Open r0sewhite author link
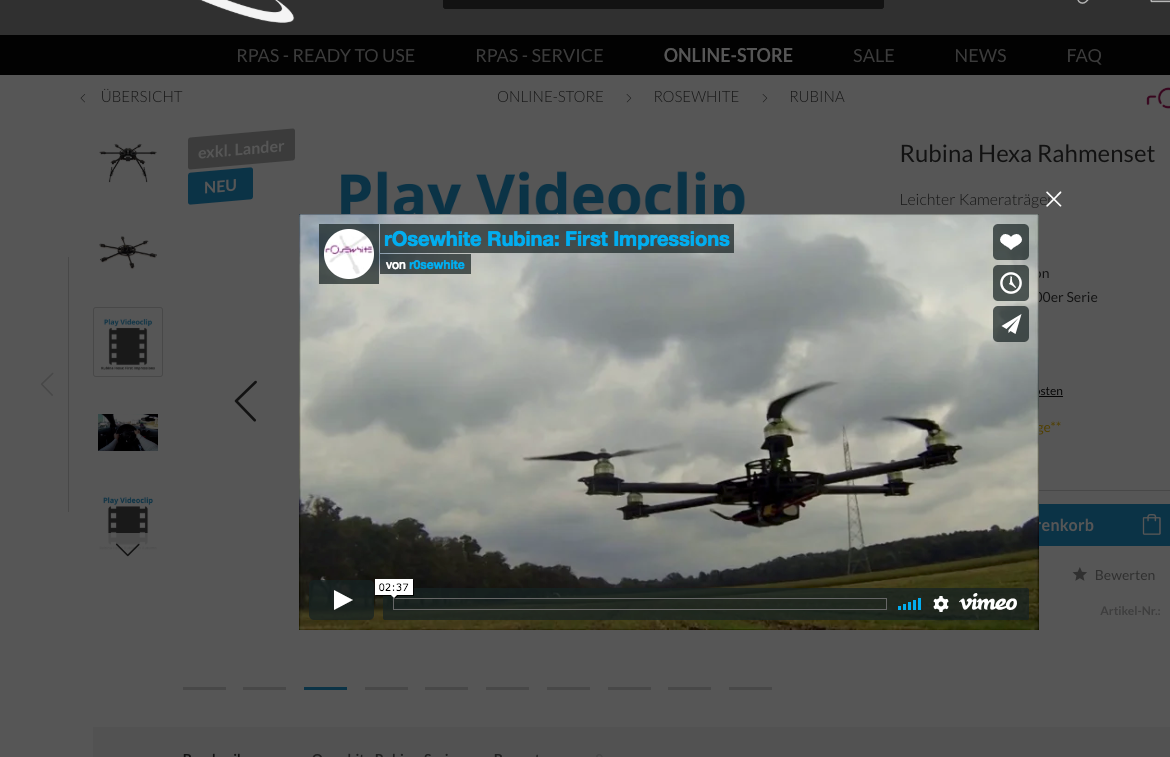This screenshot has width=1170, height=757. point(437,265)
